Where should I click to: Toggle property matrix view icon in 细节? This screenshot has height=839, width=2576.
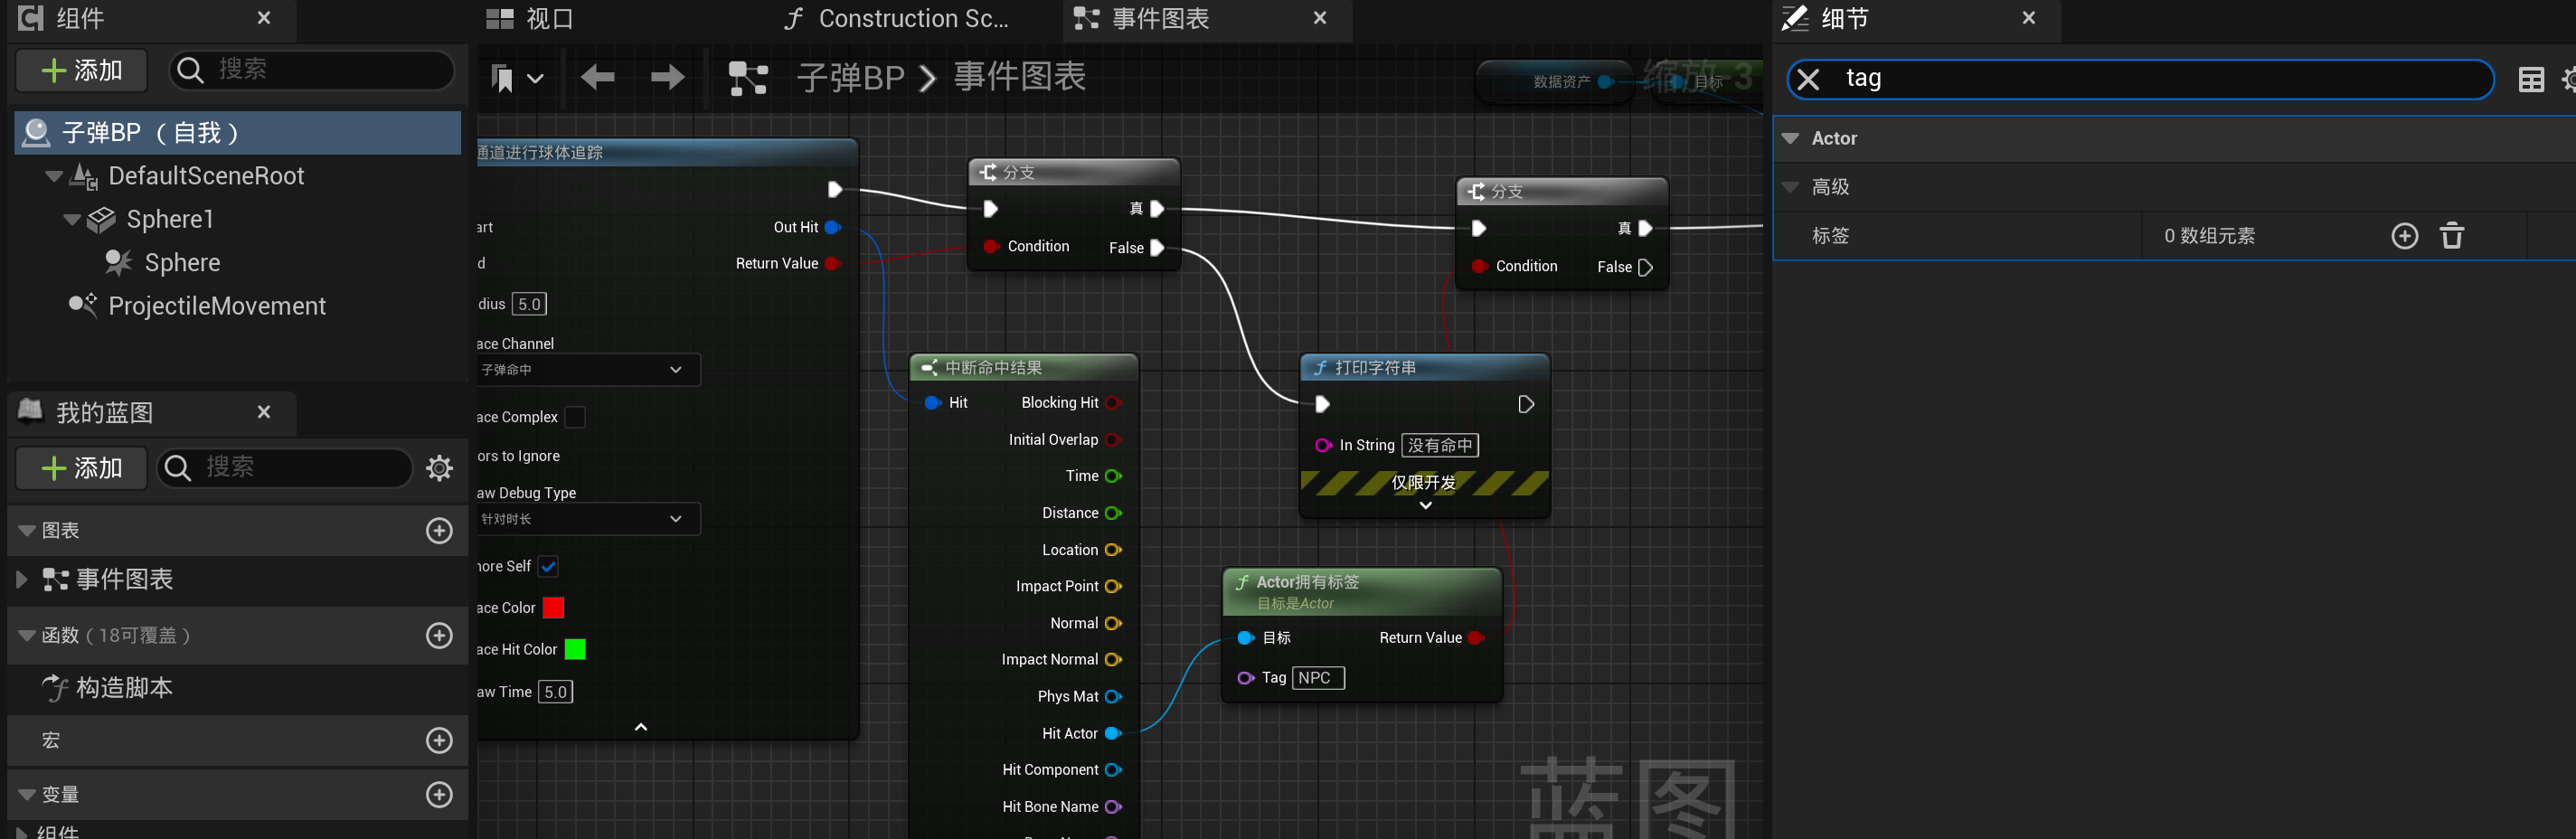[2531, 79]
